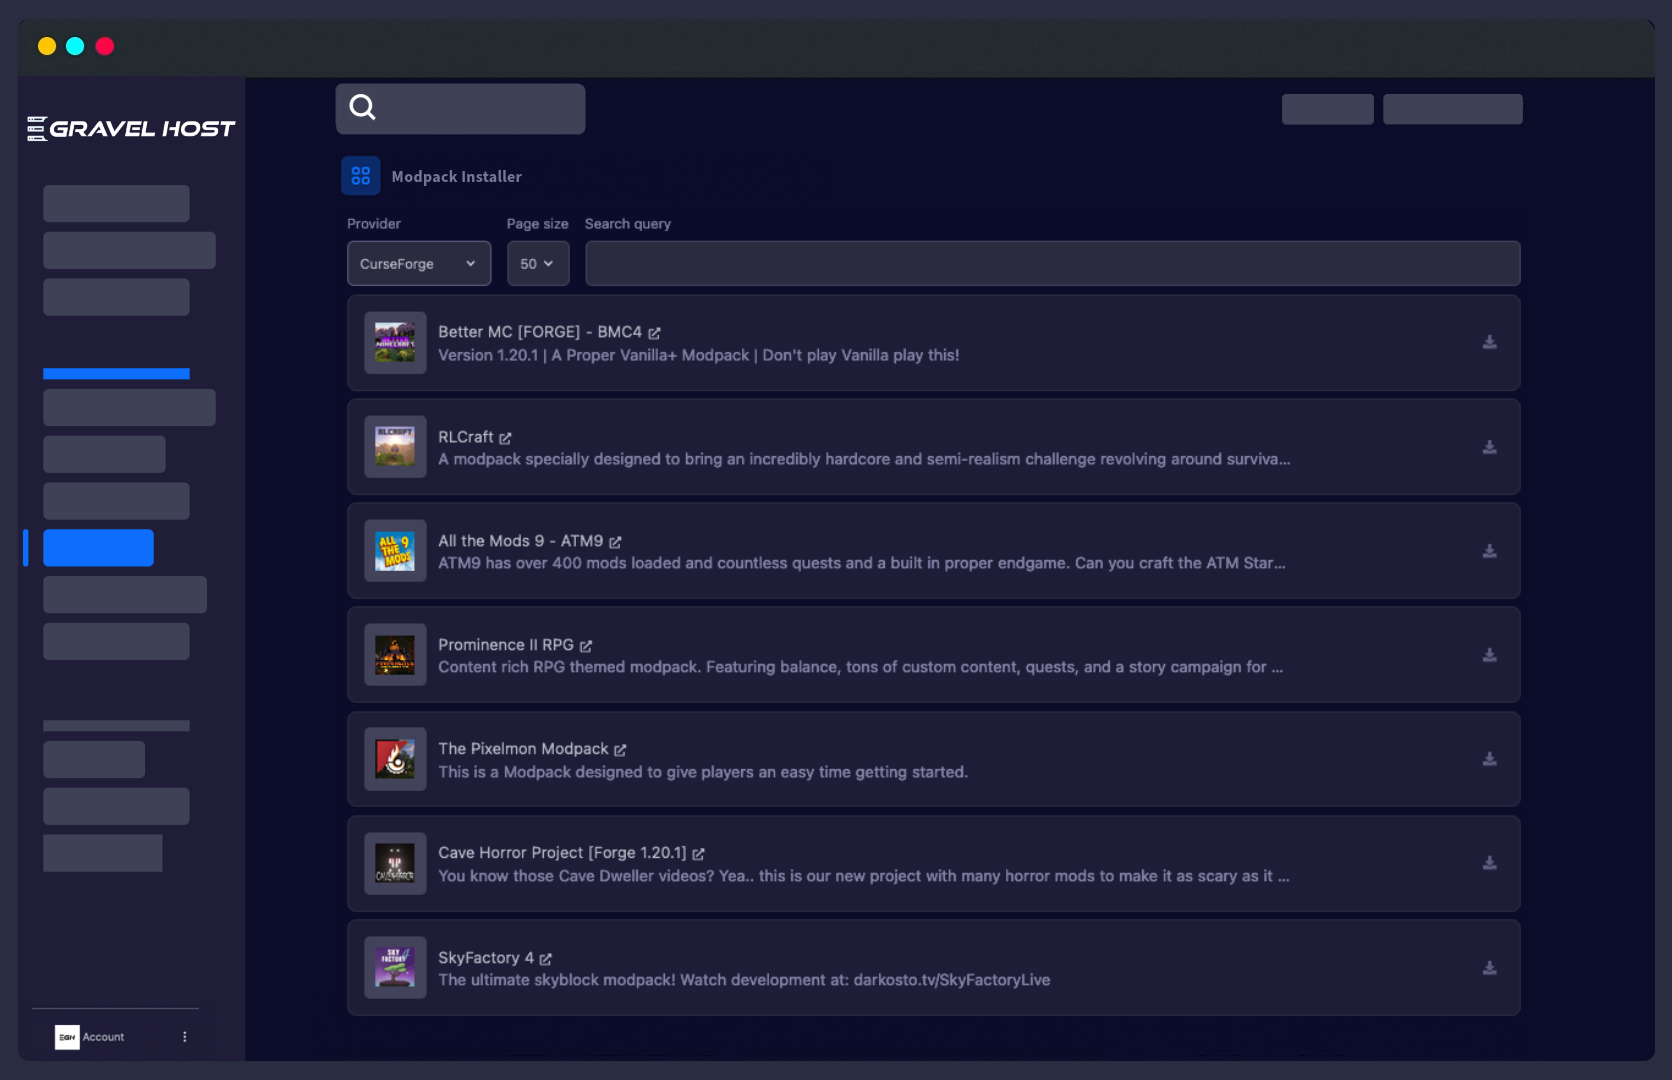The width and height of the screenshot is (1672, 1080).
Task: Open Prominence II RPG external link
Action: [586, 646]
